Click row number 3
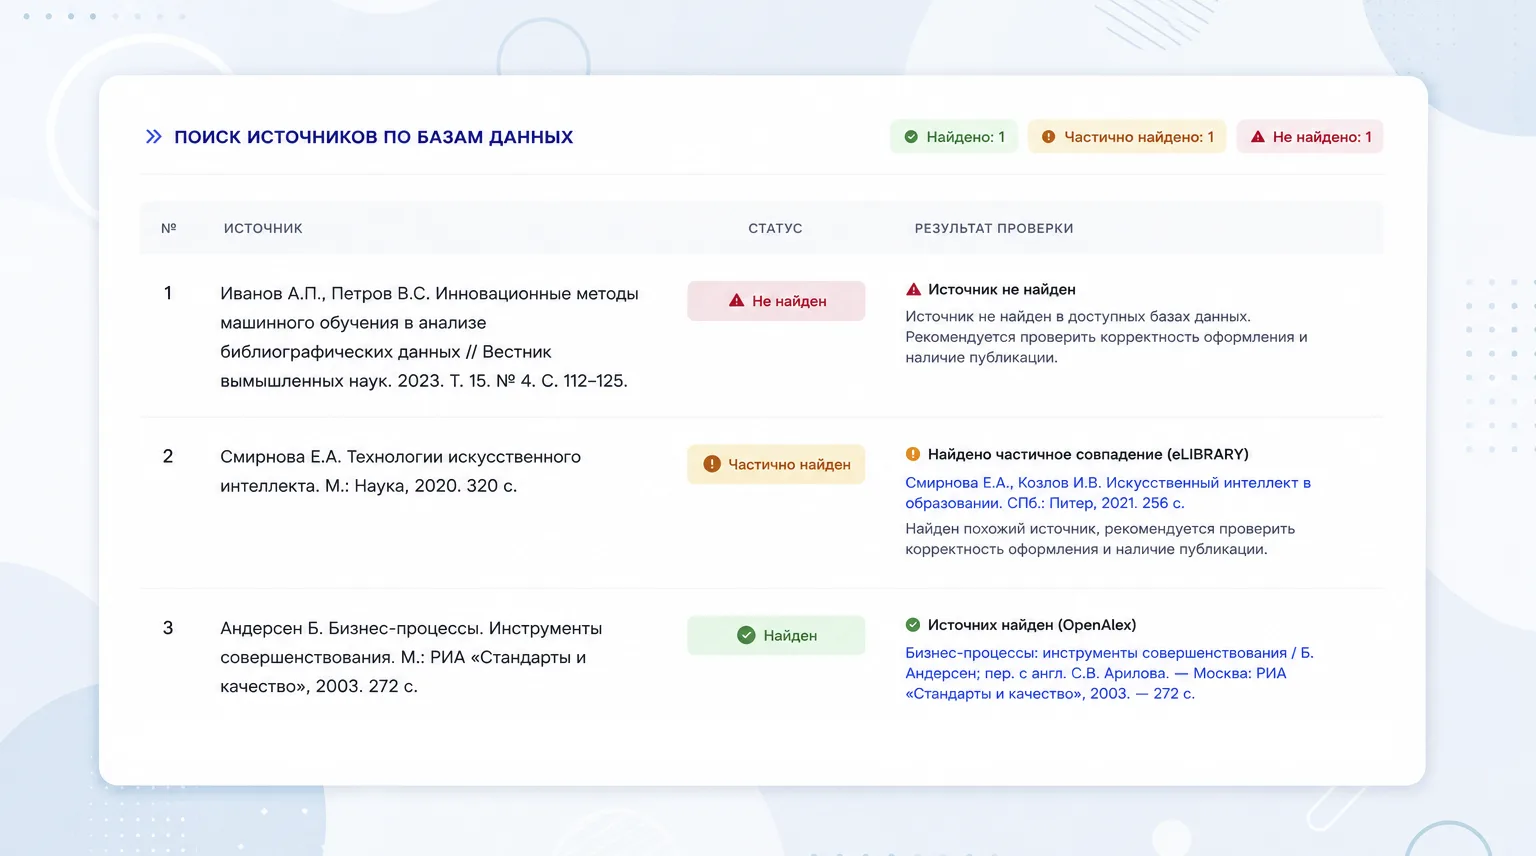This screenshot has height=856, width=1536. pyautogui.click(x=168, y=628)
